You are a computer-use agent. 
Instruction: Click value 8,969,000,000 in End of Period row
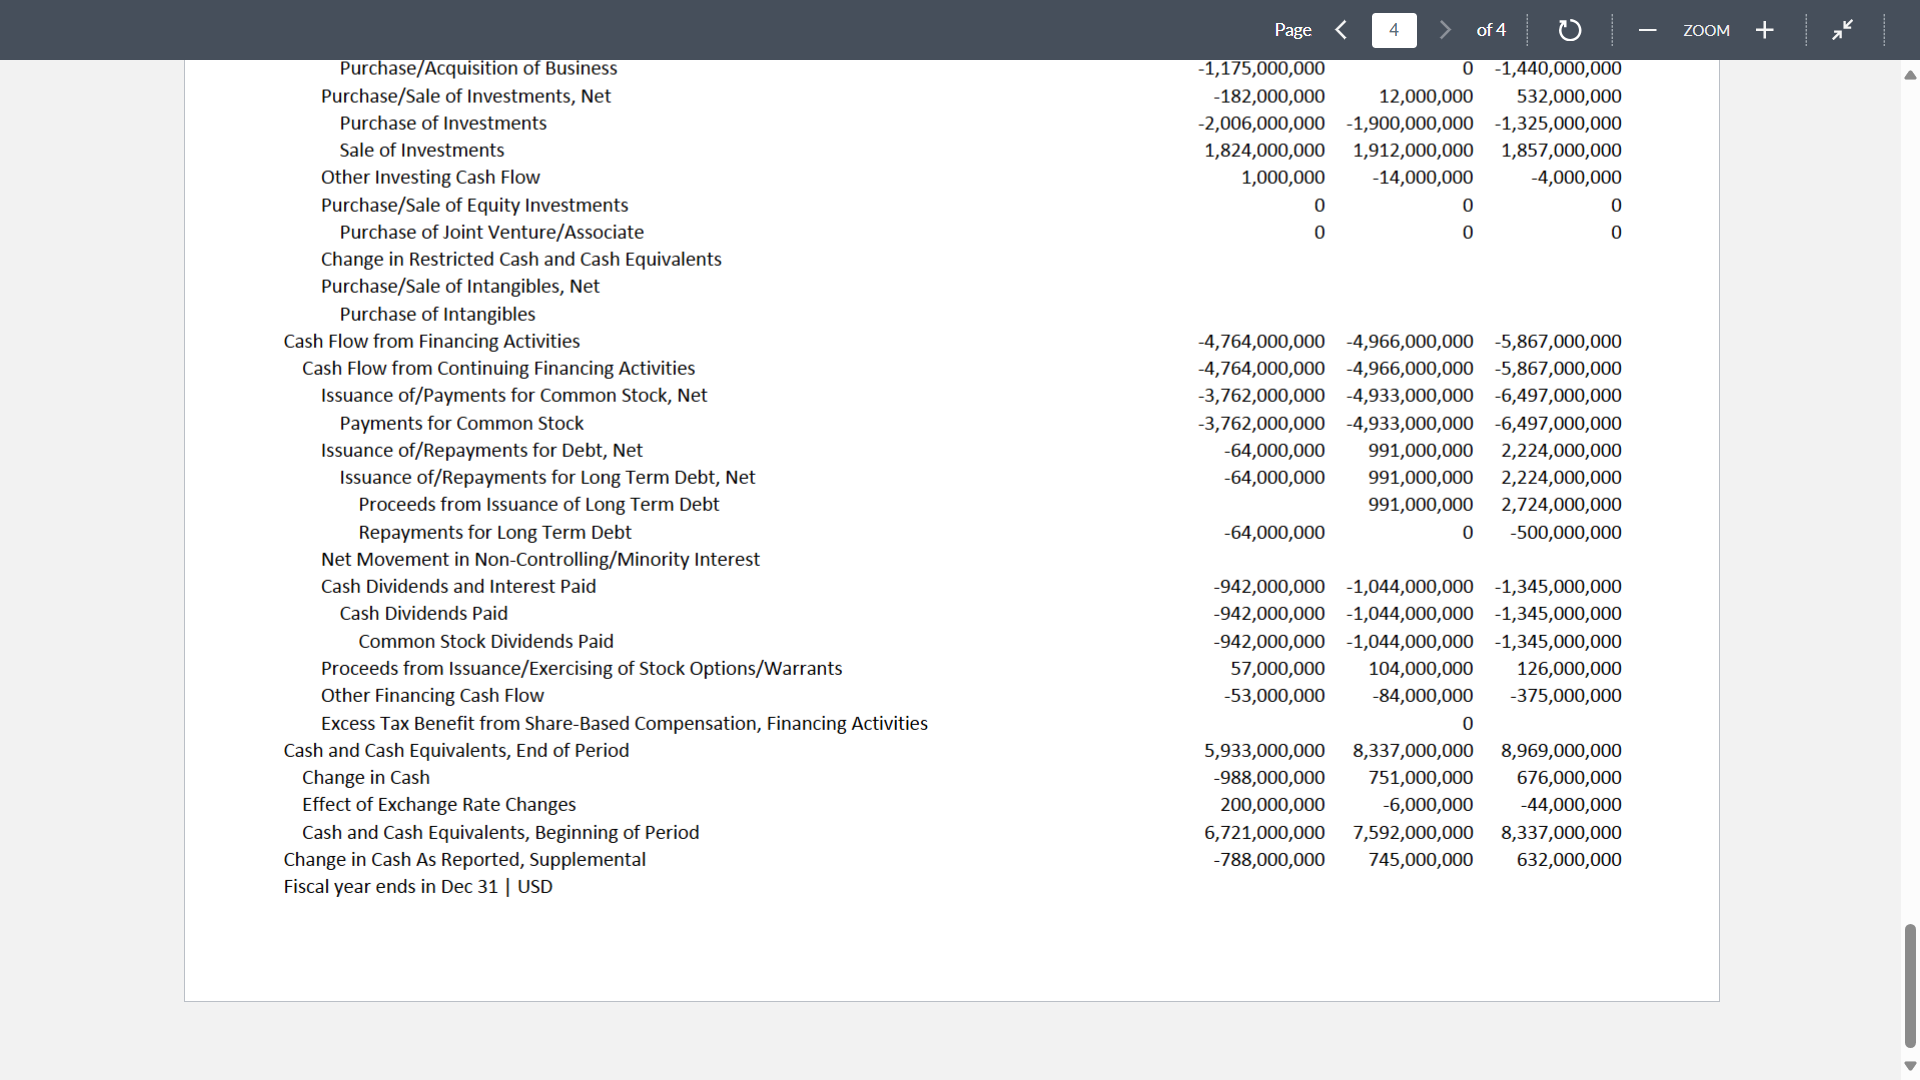coord(1561,750)
